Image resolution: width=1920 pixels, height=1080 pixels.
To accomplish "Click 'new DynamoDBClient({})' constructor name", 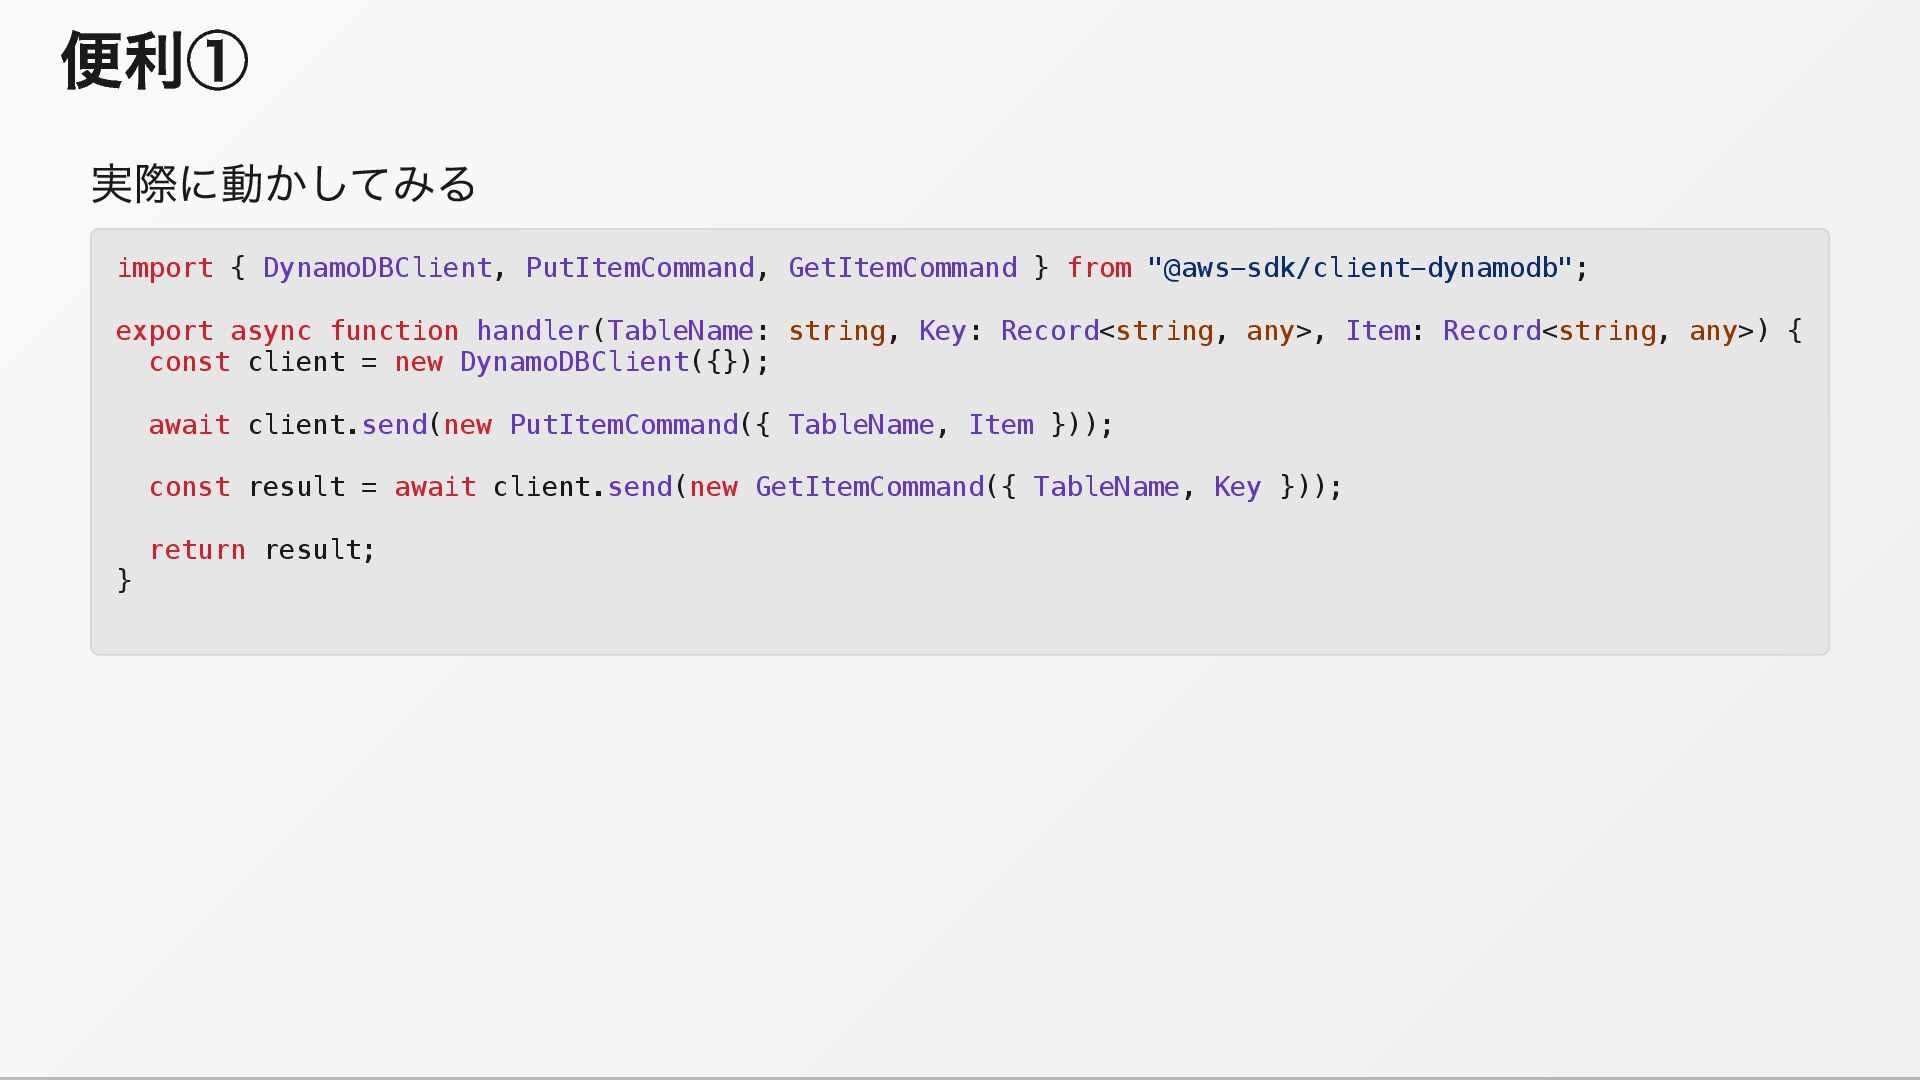I will point(574,362).
